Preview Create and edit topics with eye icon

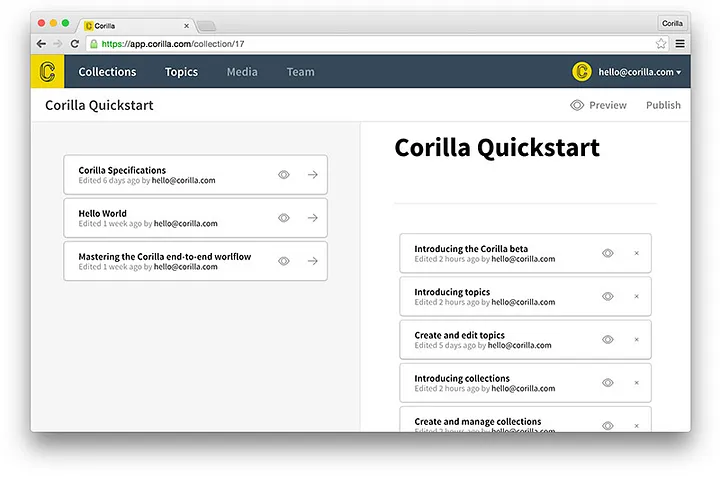click(608, 339)
